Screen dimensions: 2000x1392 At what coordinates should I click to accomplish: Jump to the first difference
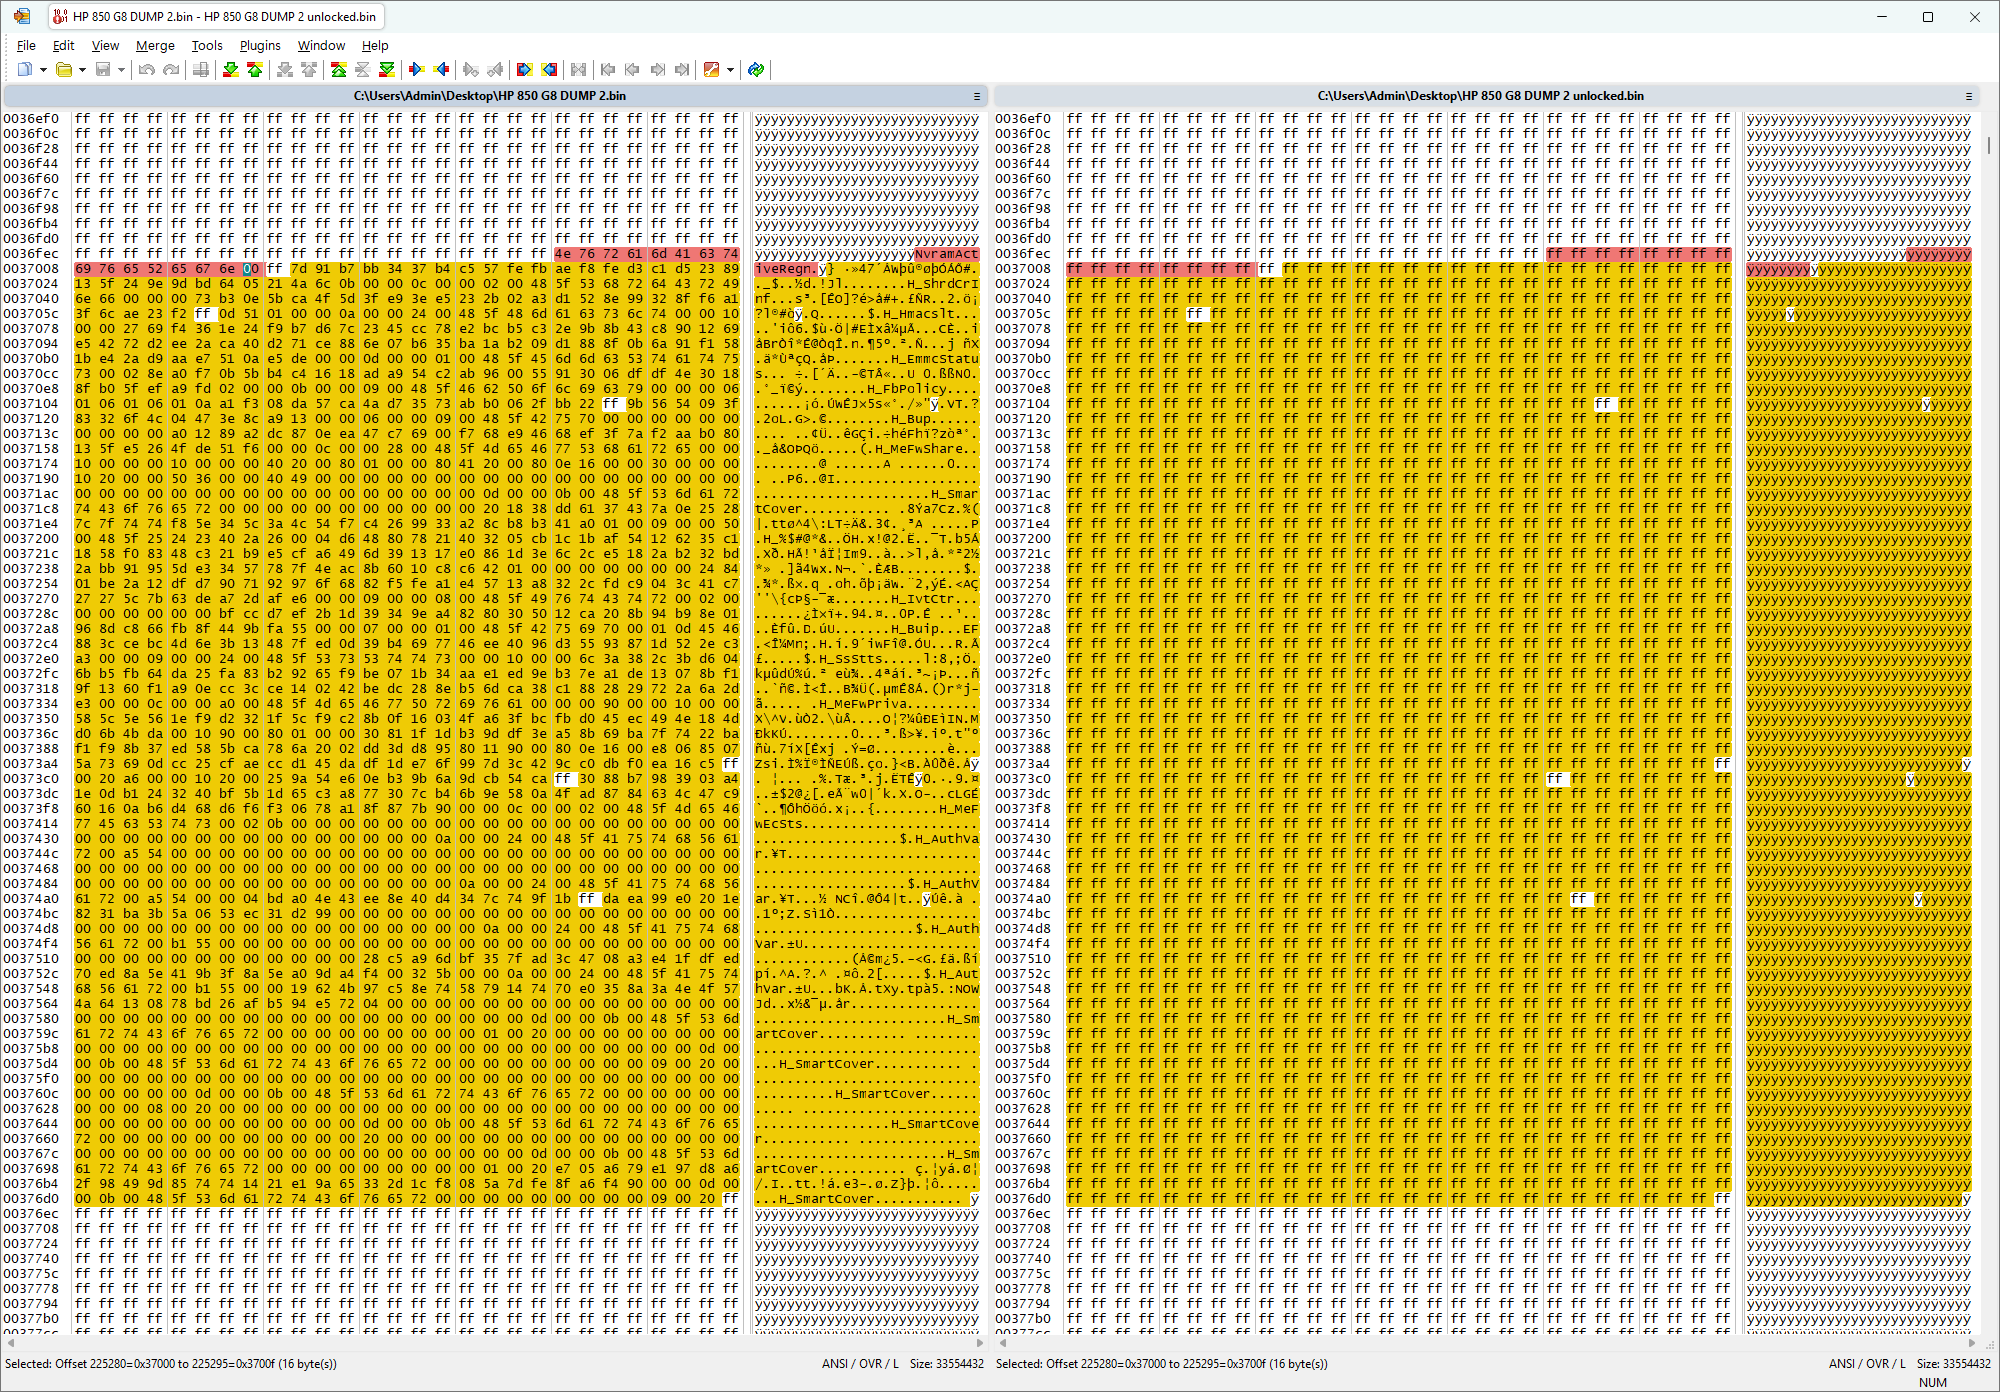point(339,70)
